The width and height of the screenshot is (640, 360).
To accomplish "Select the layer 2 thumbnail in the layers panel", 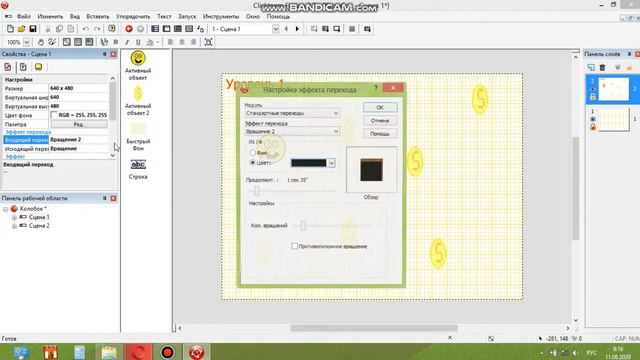I will pyautogui.click(x=613, y=89).
